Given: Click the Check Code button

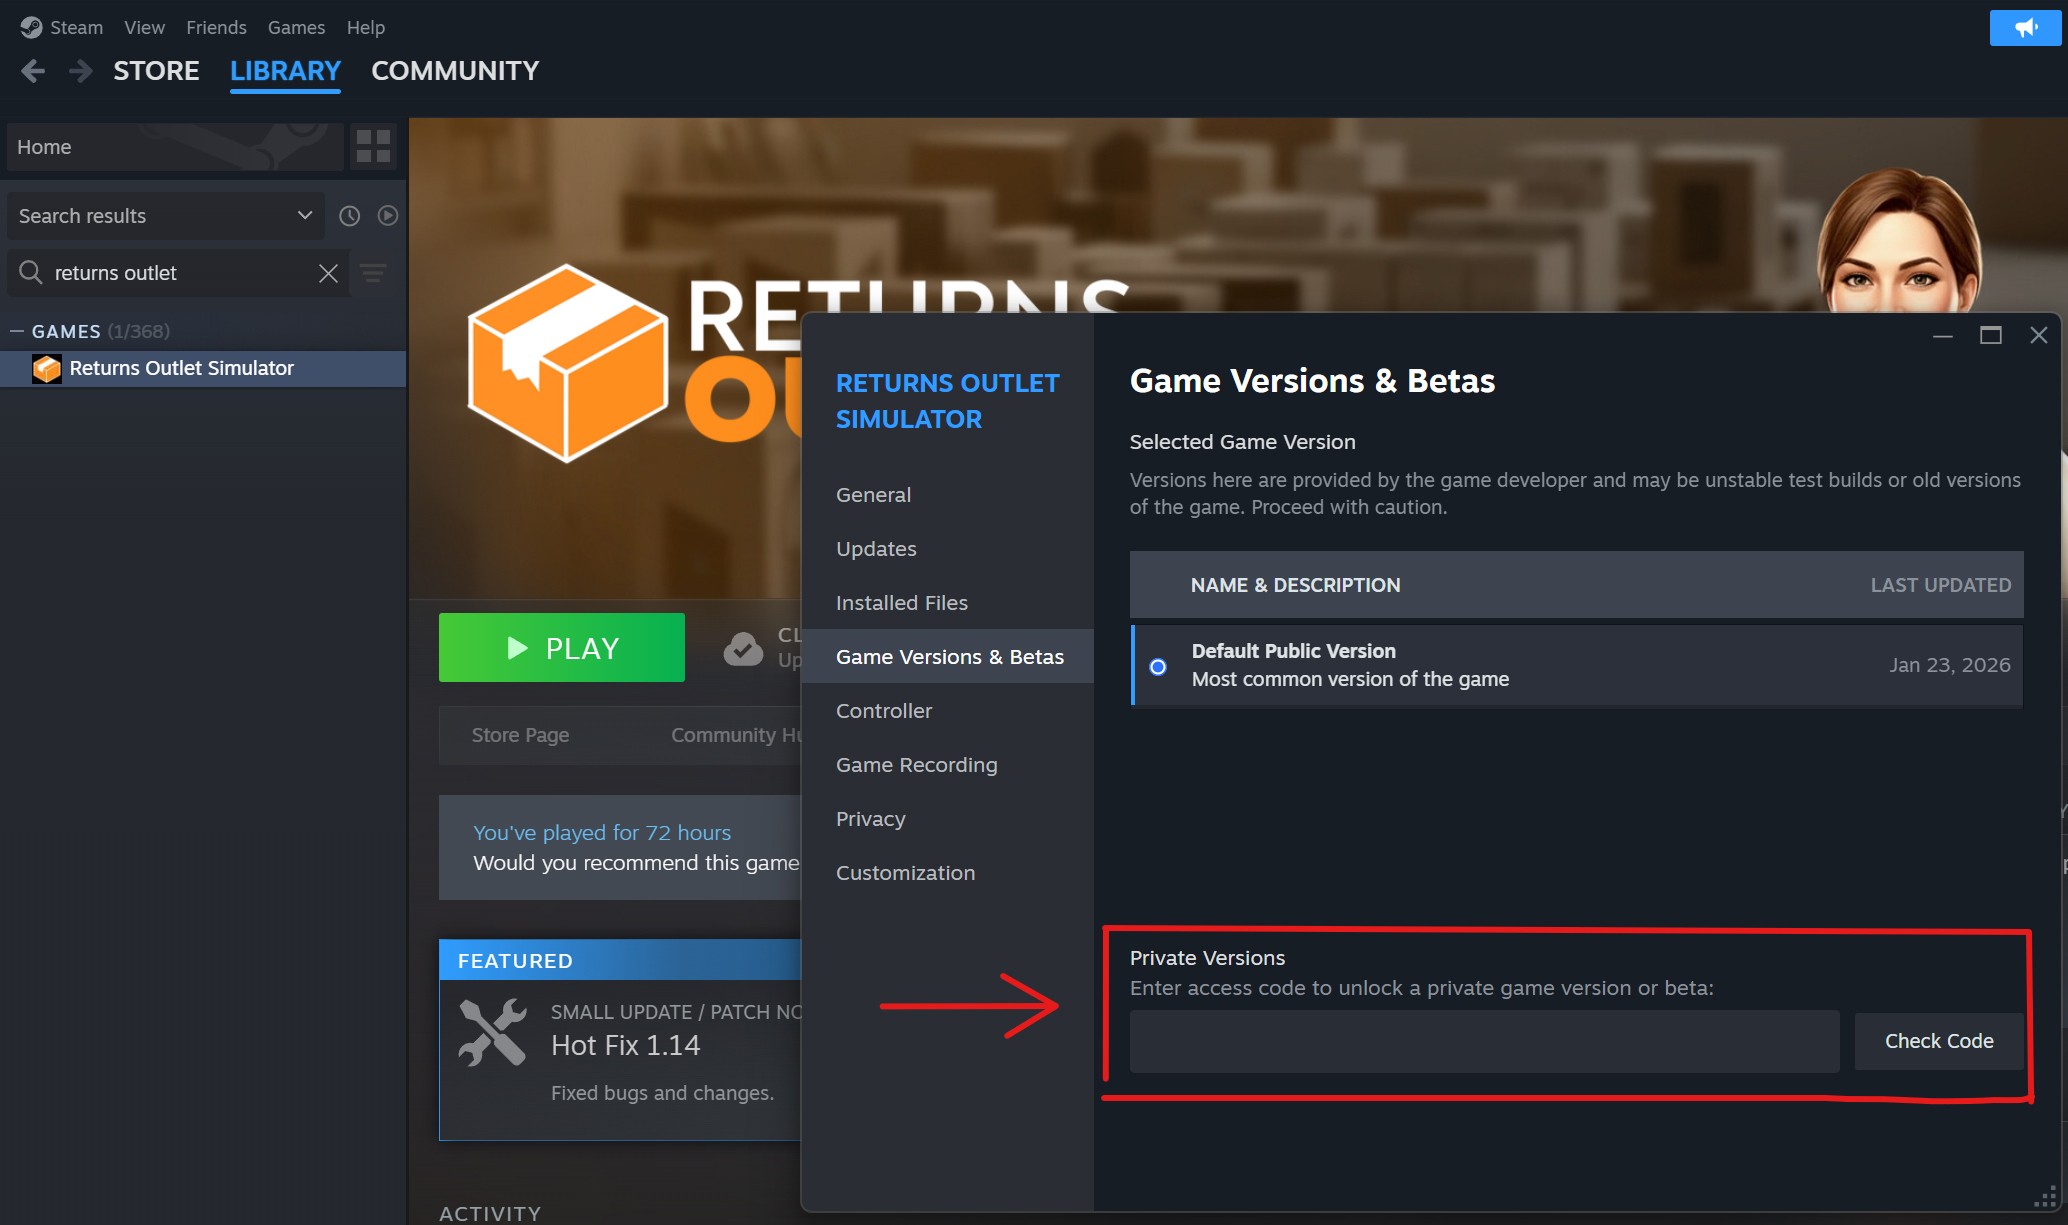Looking at the screenshot, I should tap(1939, 1041).
